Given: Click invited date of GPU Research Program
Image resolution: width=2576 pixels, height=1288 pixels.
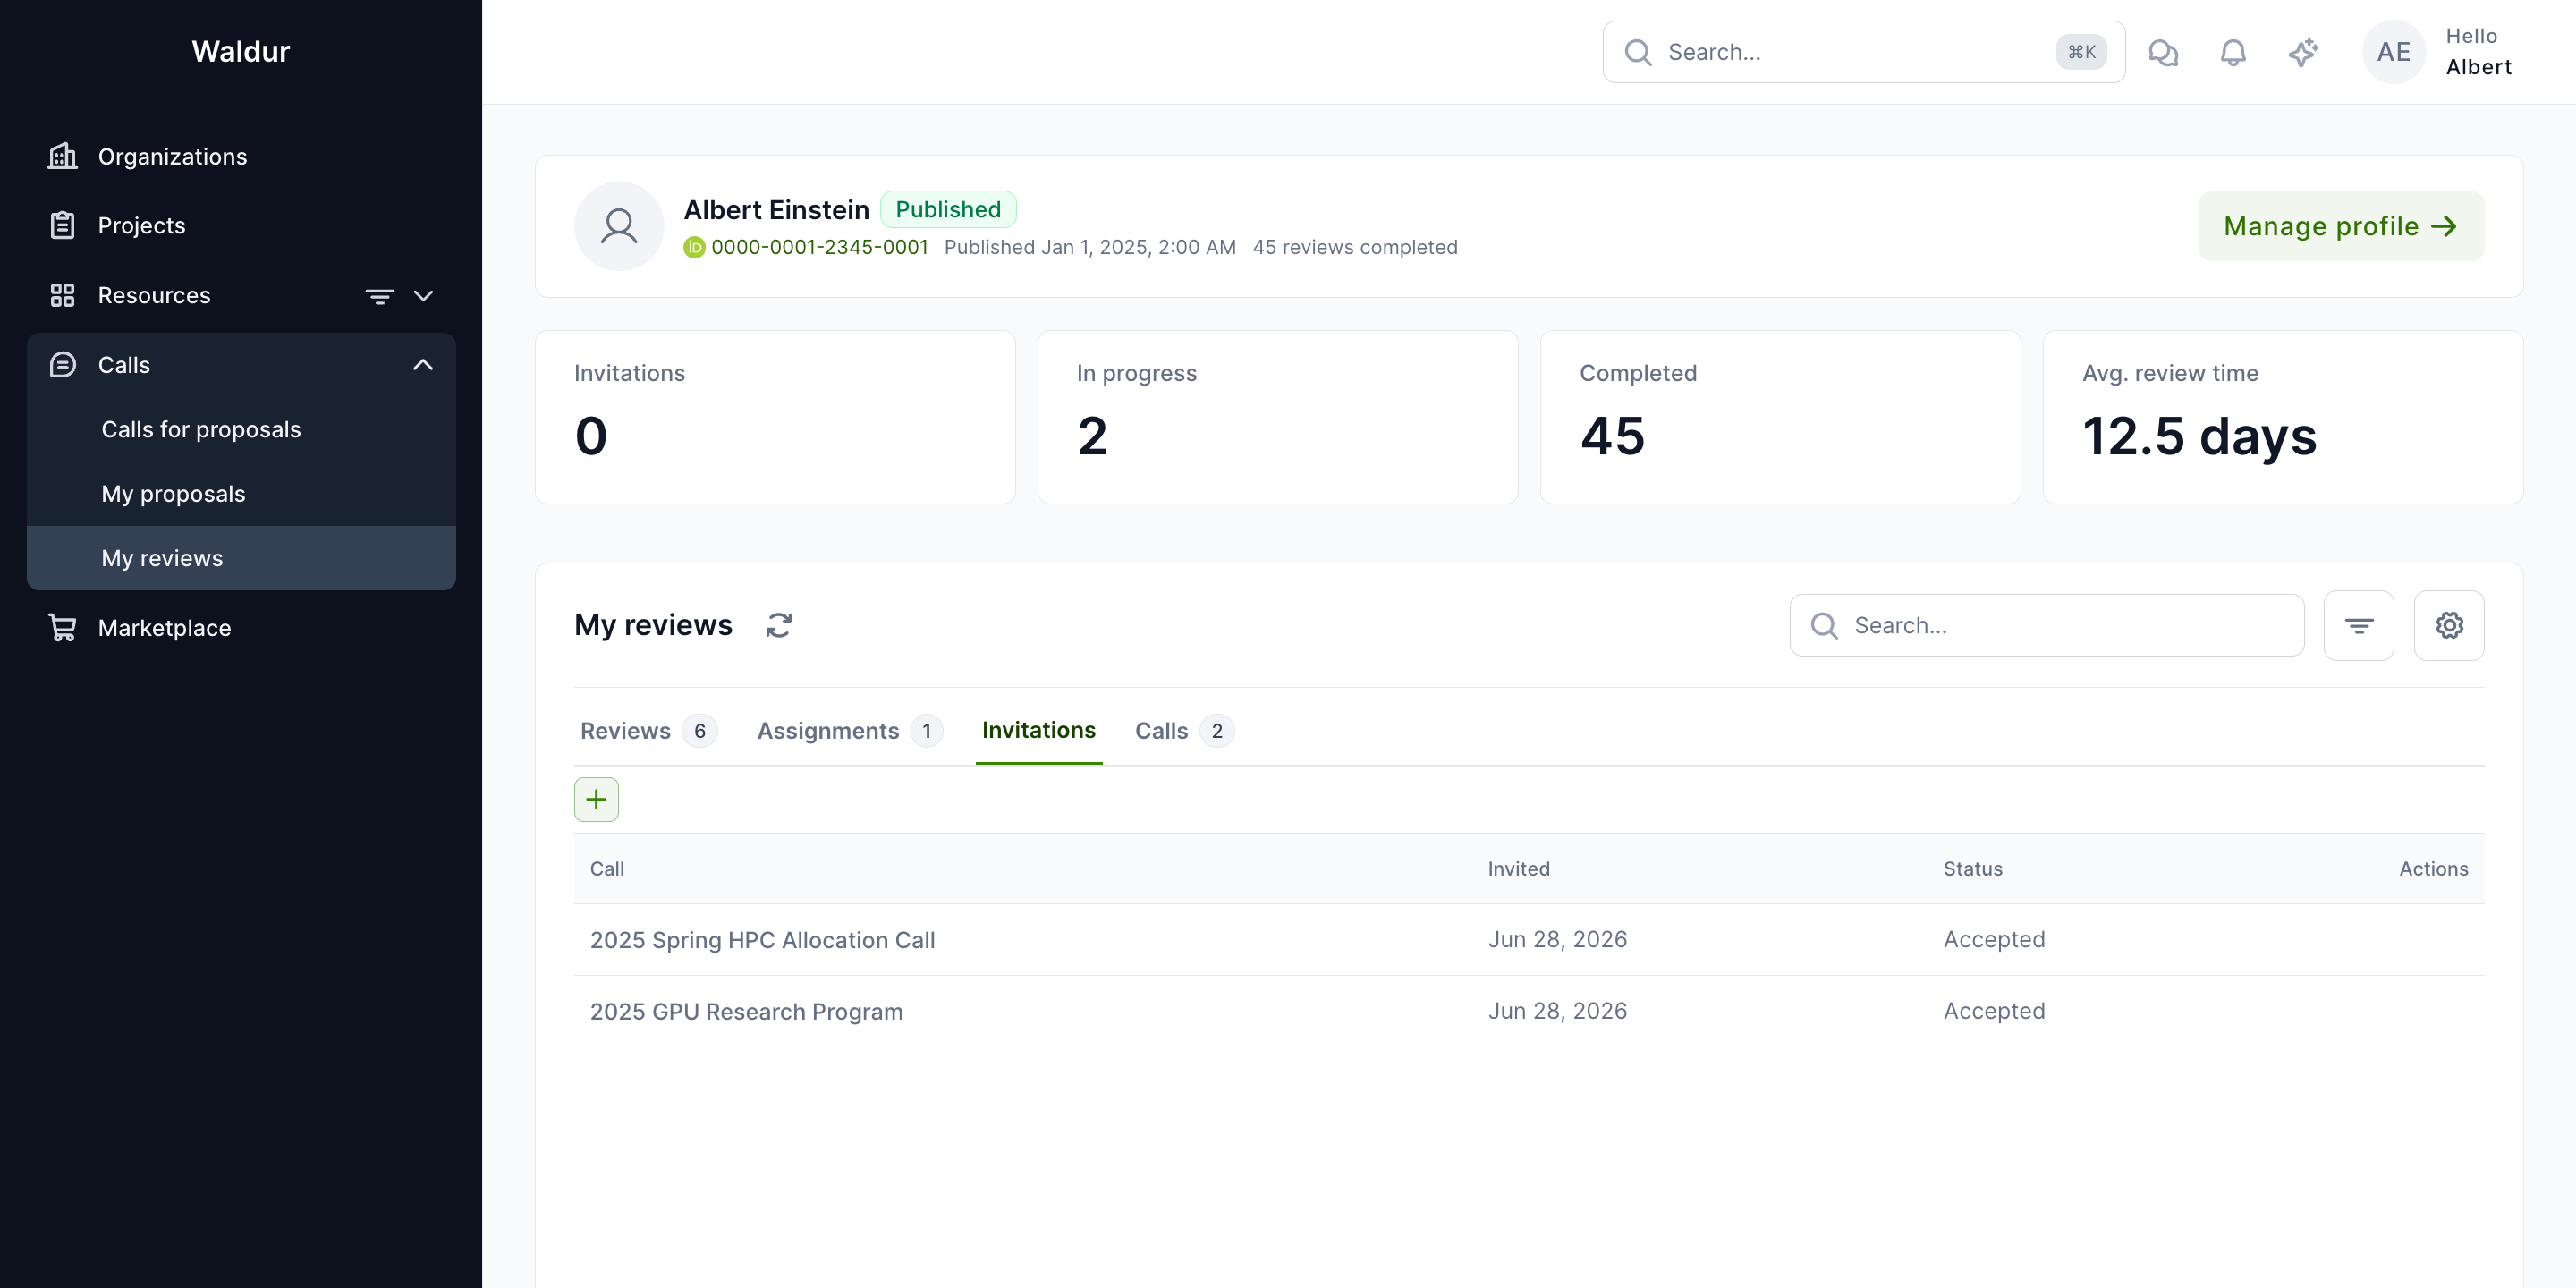Looking at the screenshot, I should click(x=1557, y=1011).
